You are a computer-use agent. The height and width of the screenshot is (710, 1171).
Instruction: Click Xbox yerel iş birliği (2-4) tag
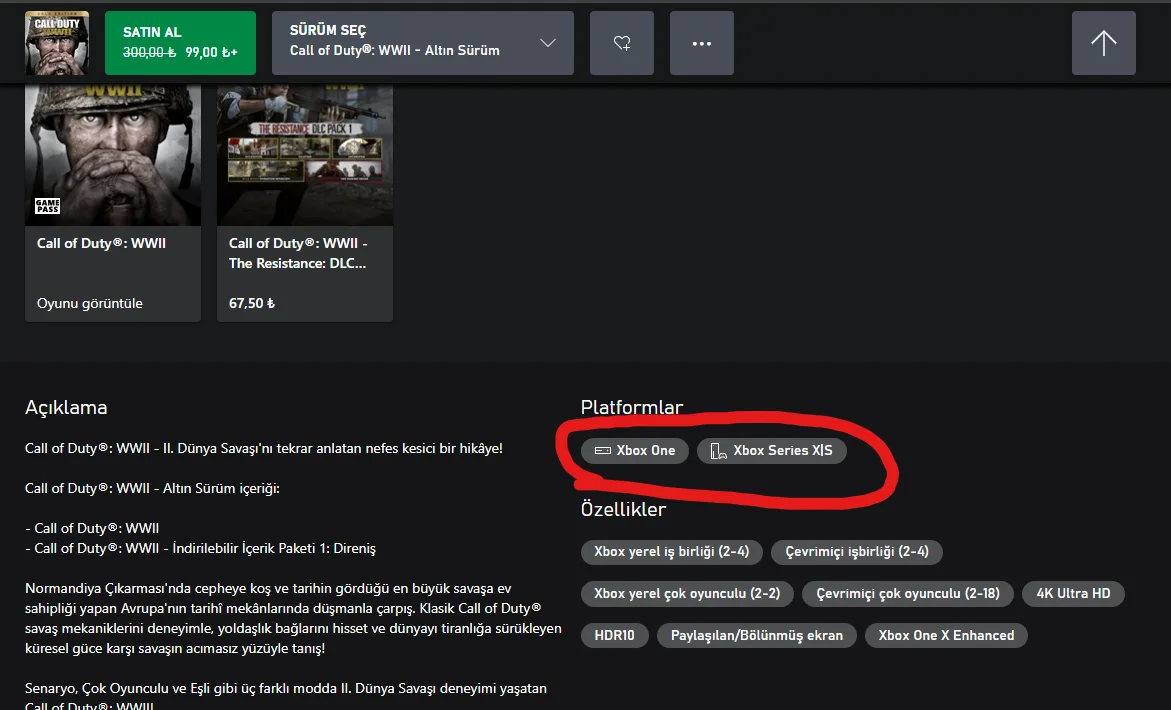(x=671, y=552)
